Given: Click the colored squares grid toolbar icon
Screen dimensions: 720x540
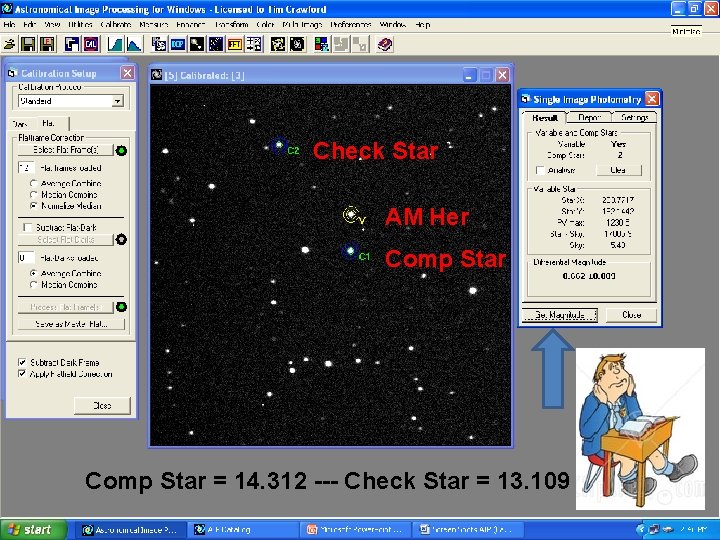Looking at the screenshot, I should click(322, 45).
